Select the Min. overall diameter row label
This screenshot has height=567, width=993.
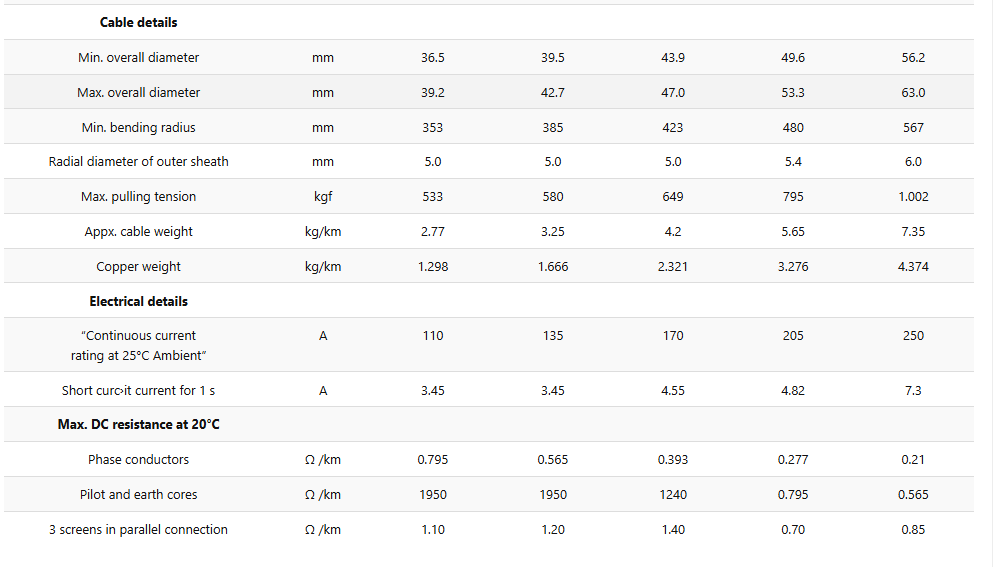[138, 58]
